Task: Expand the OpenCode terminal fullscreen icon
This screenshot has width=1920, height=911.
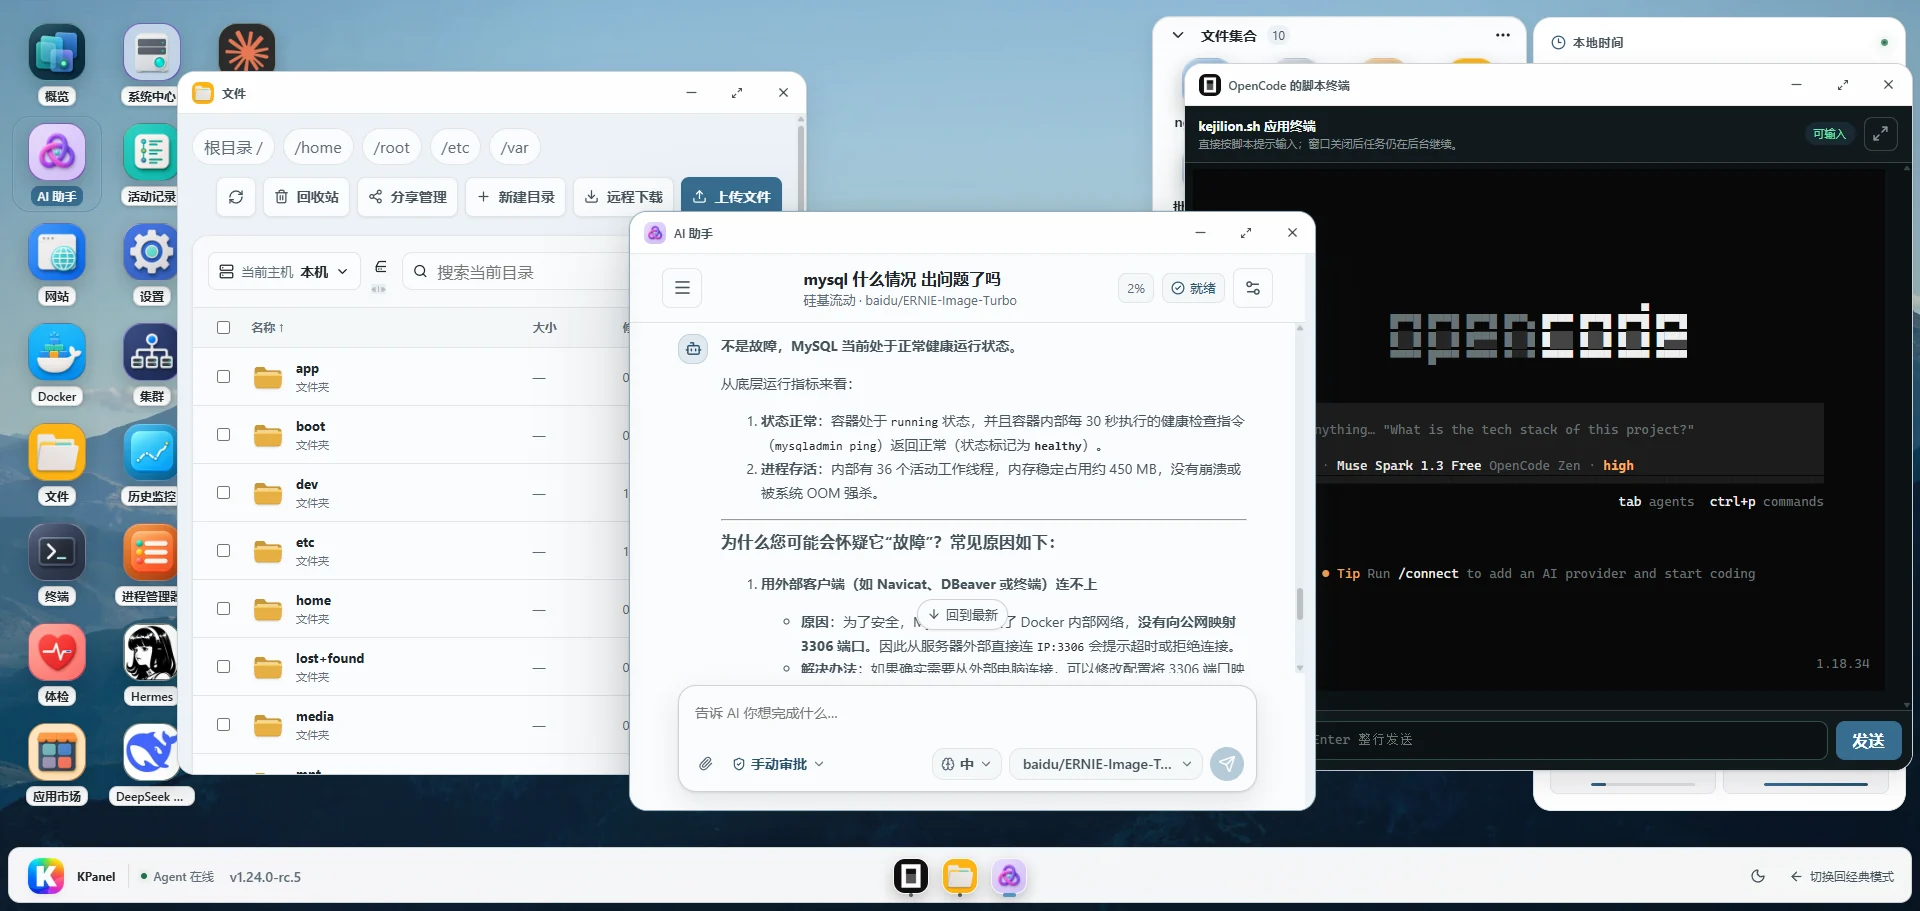Action: point(1881,134)
